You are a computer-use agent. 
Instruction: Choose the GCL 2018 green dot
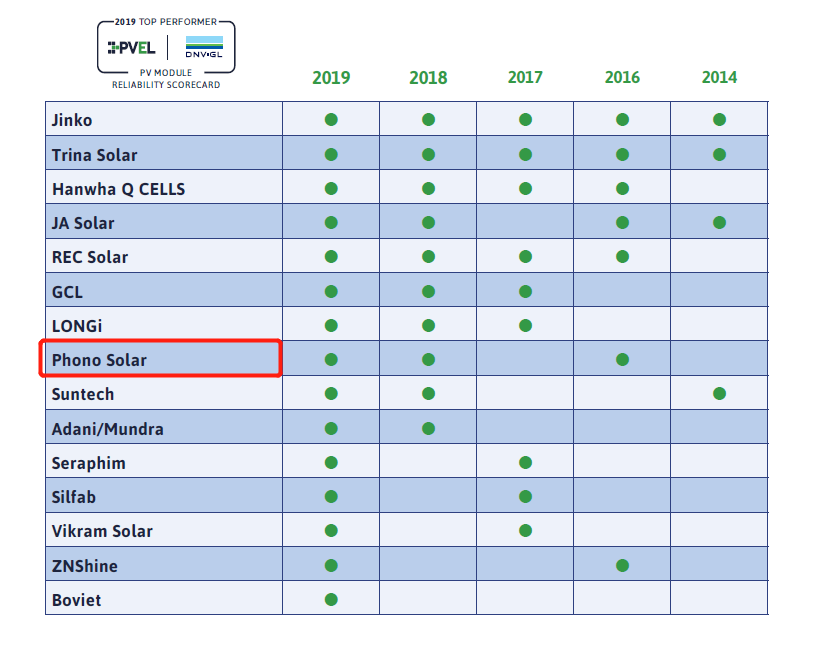pos(428,292)
